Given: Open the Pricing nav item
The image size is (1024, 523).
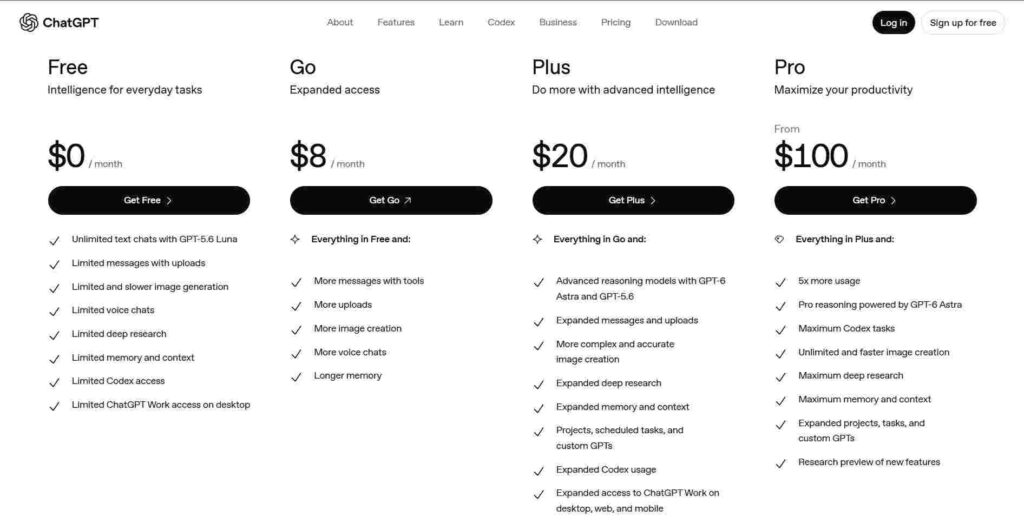Looking at the screenshot, I should [x=616, y=22].
